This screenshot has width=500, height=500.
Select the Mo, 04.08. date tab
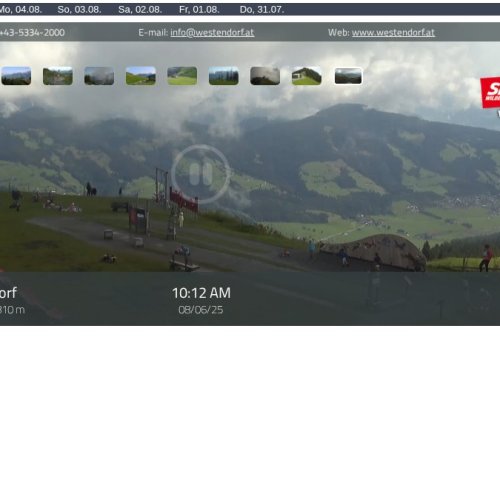tap(21, 10)
